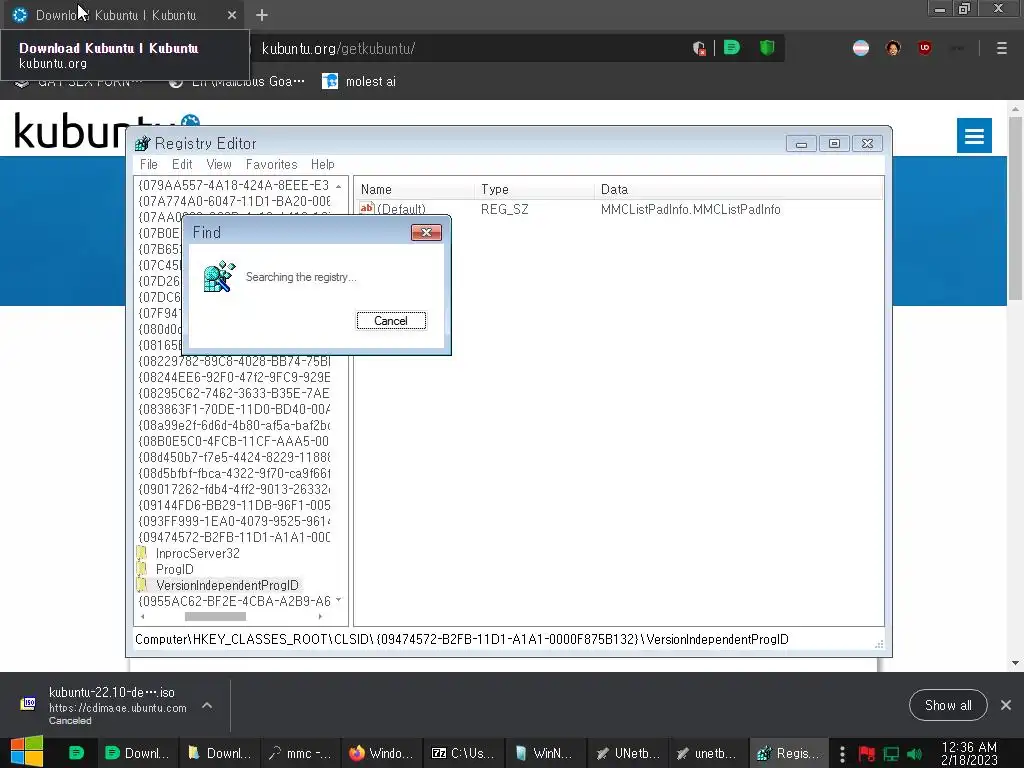Click Cancel in the Find dialog
Viewport: 1024px width, 768px height.
tap(391, 321)
